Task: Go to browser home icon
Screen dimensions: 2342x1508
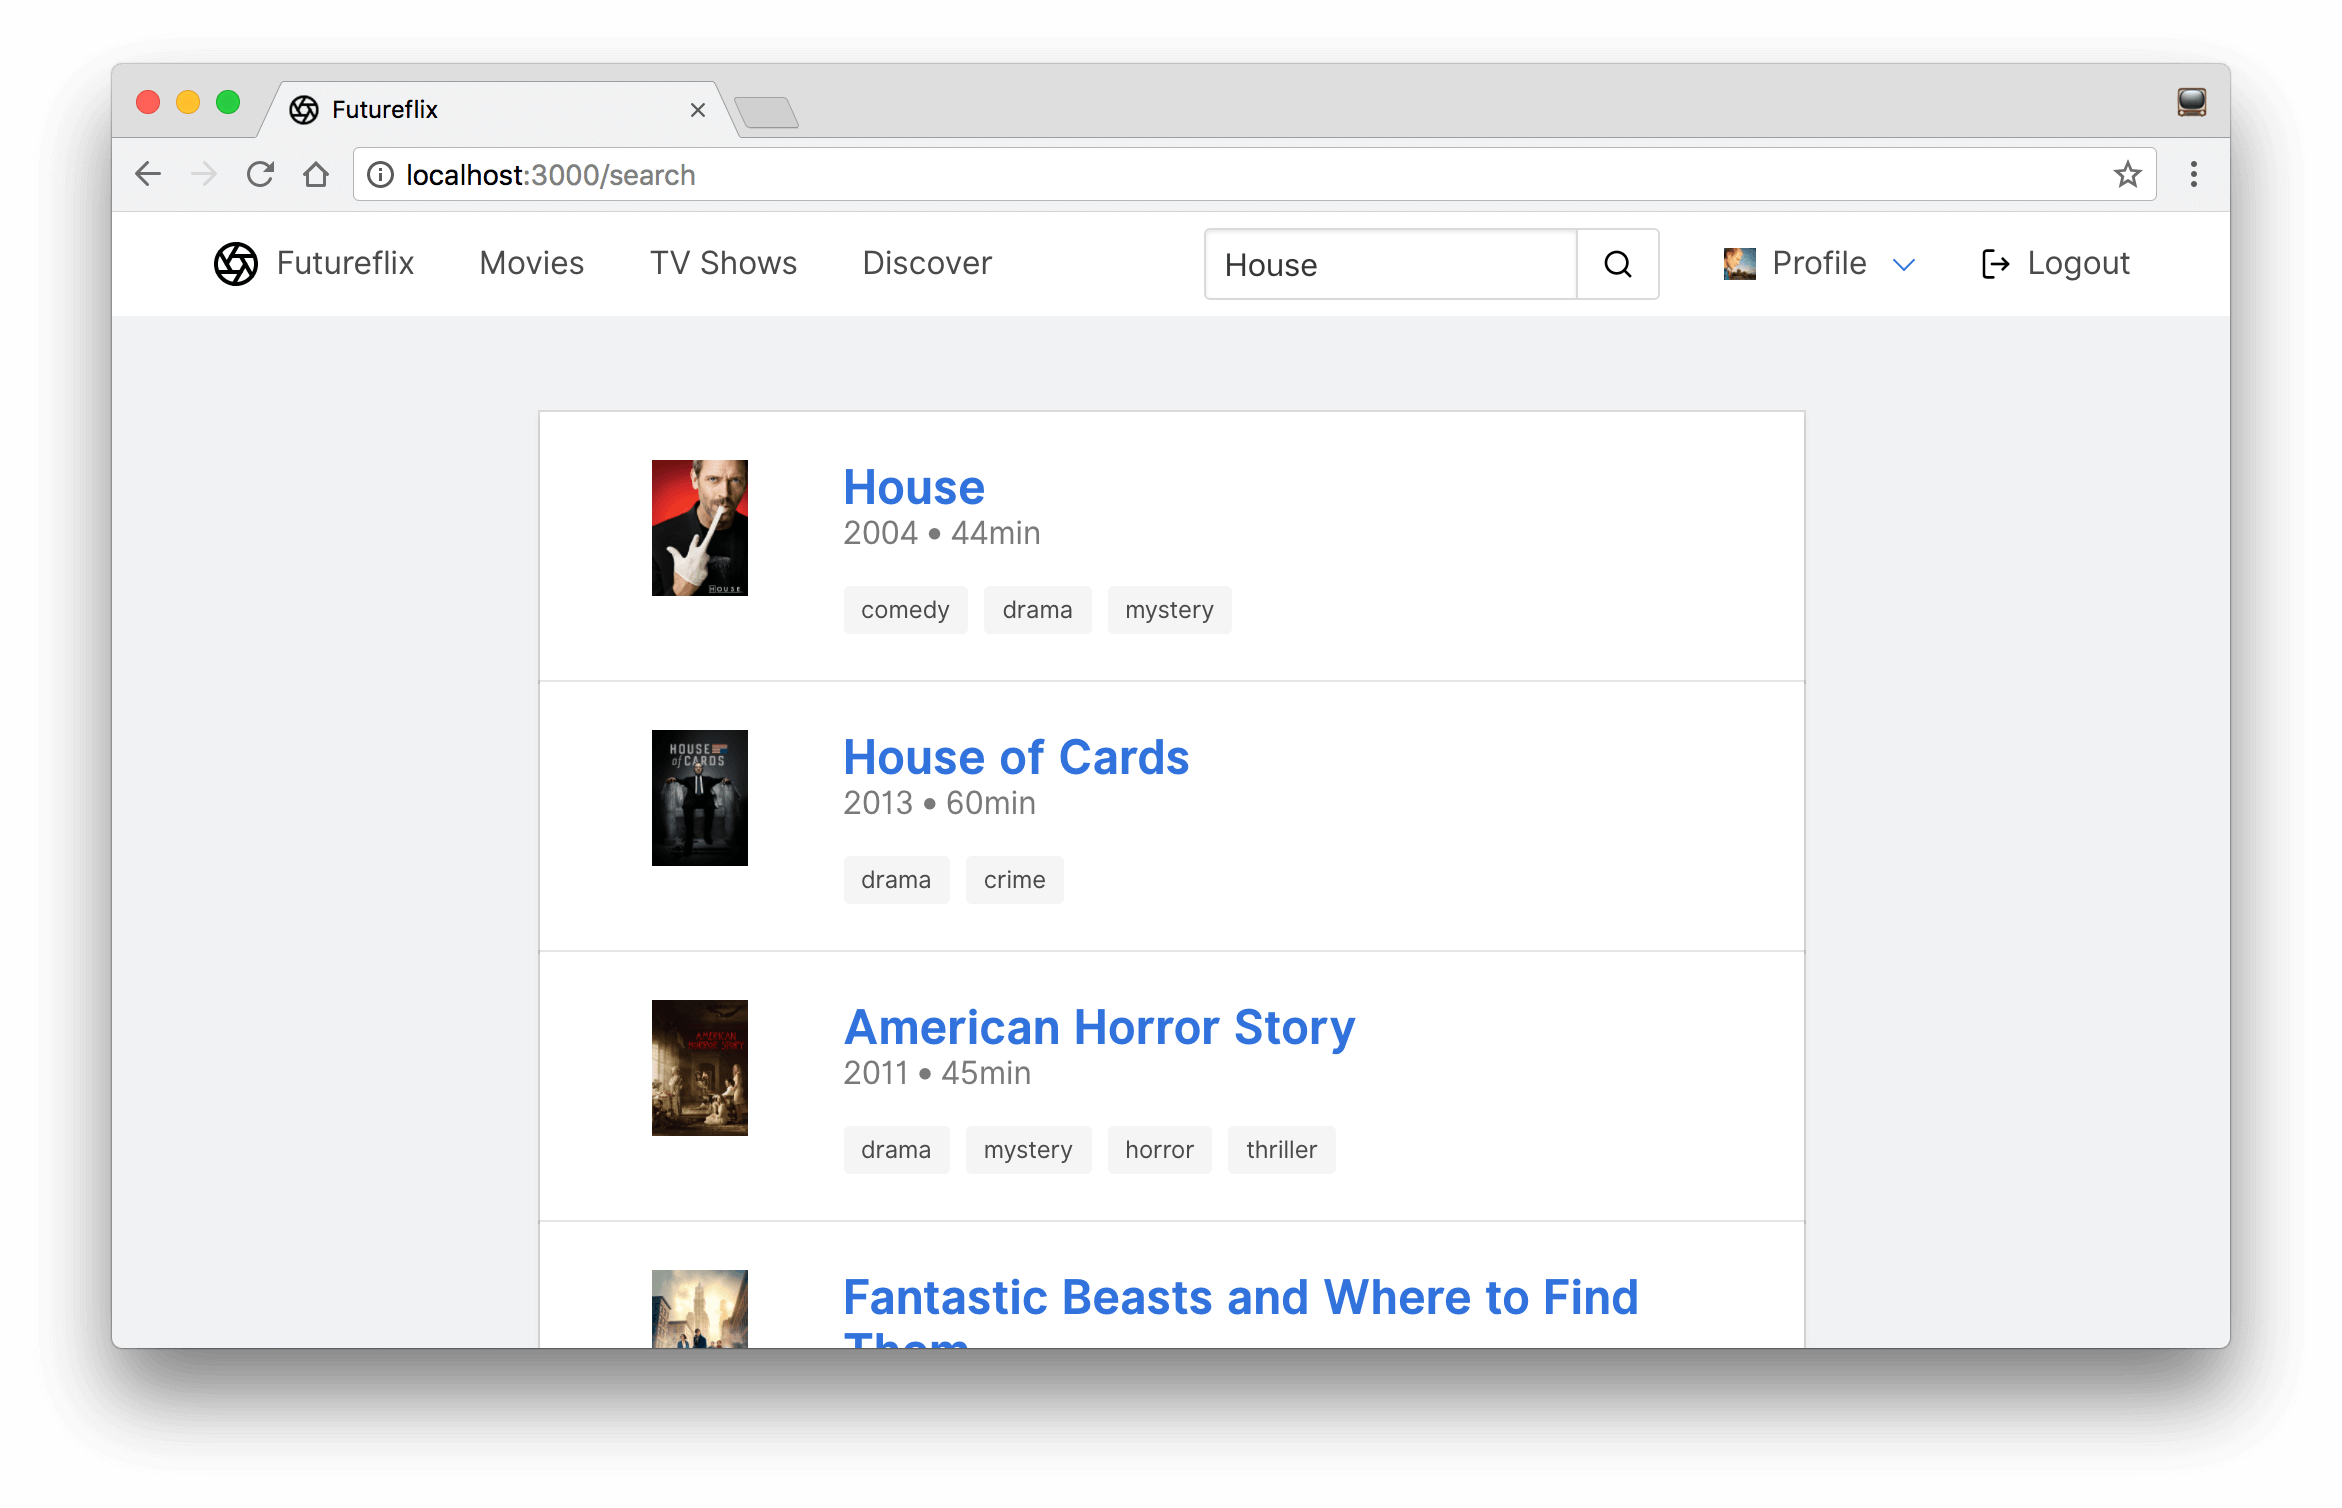Action: point(316,175)
